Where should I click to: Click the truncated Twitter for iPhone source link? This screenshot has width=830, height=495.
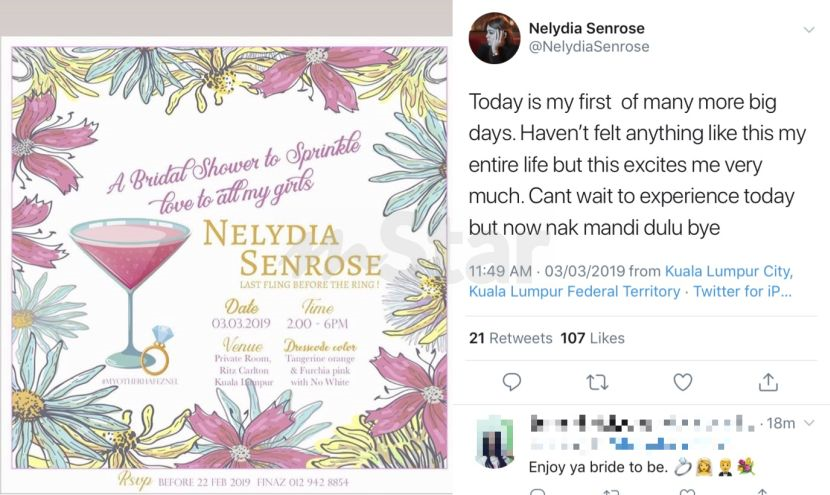tap(740, 292)
